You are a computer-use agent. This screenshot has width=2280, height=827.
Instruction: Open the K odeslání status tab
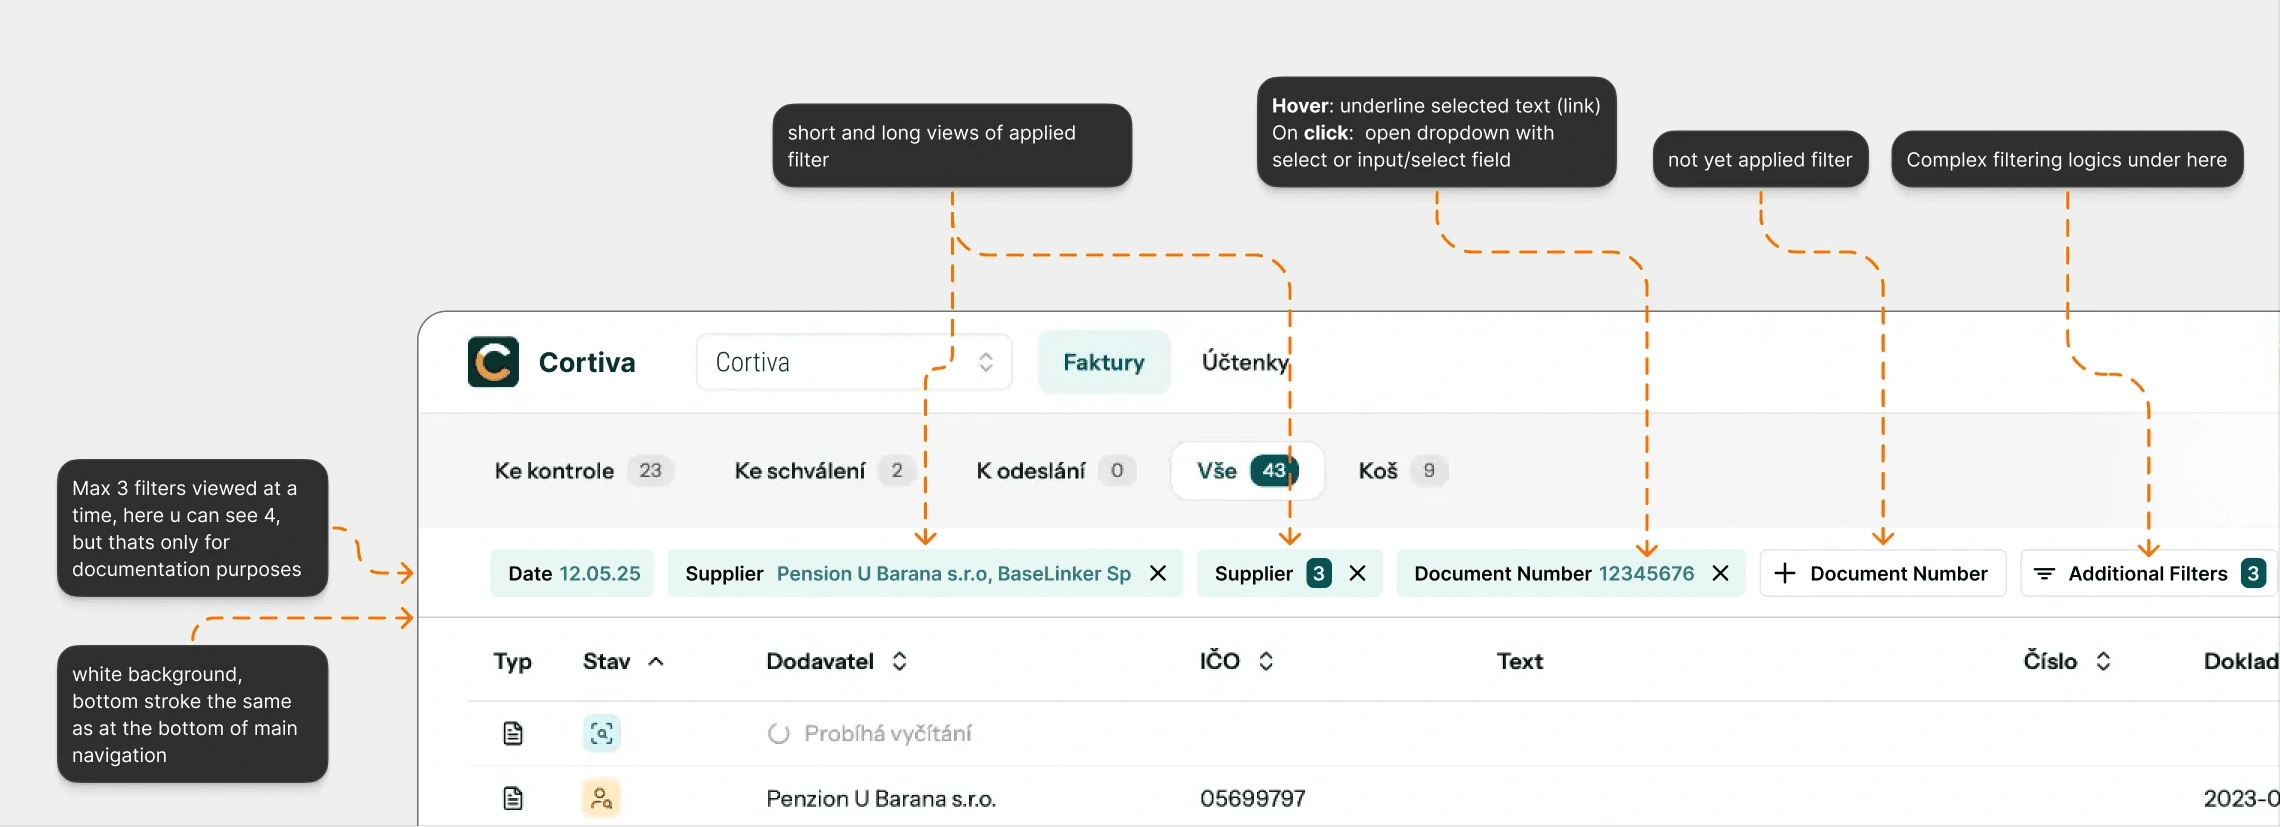[x=1054, y=471]
